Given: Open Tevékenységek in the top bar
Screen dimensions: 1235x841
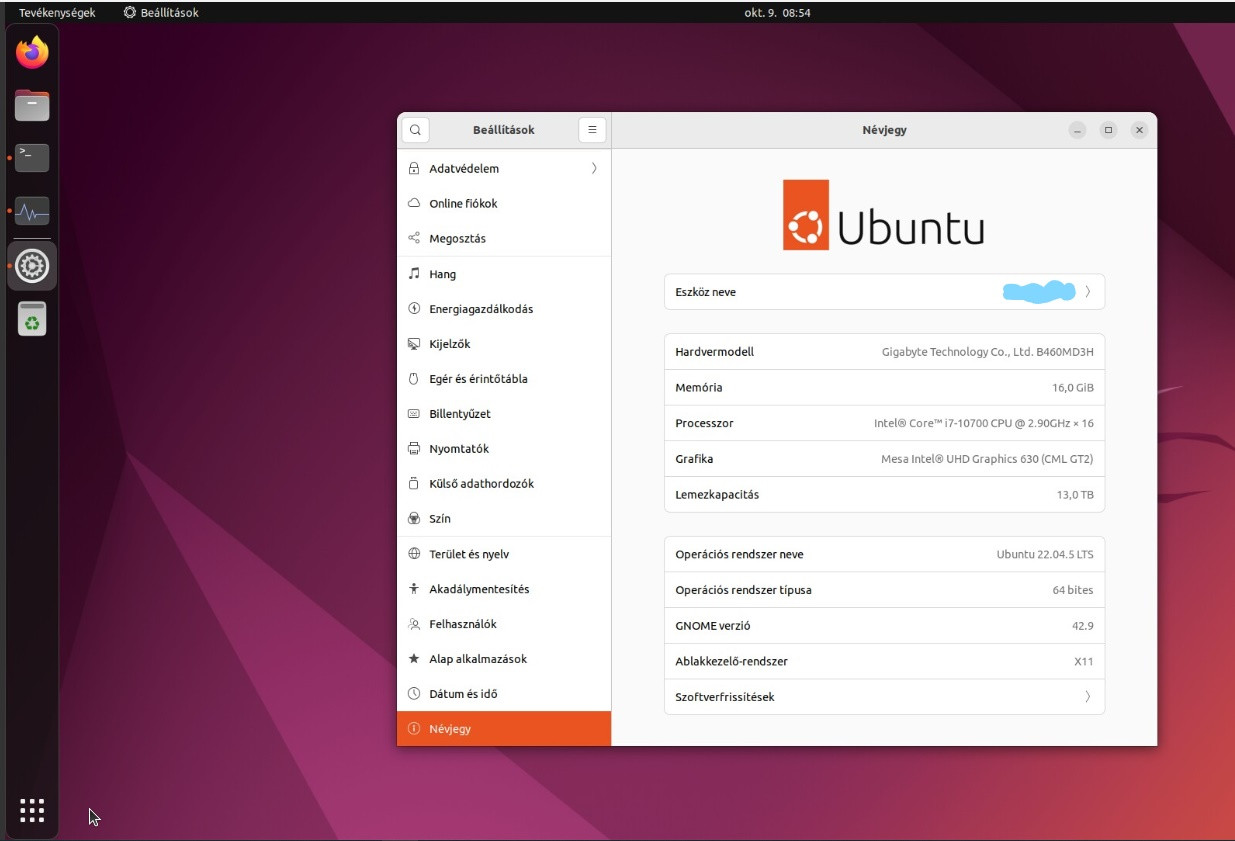Looking at the screenshot, I should click(57, 13).
